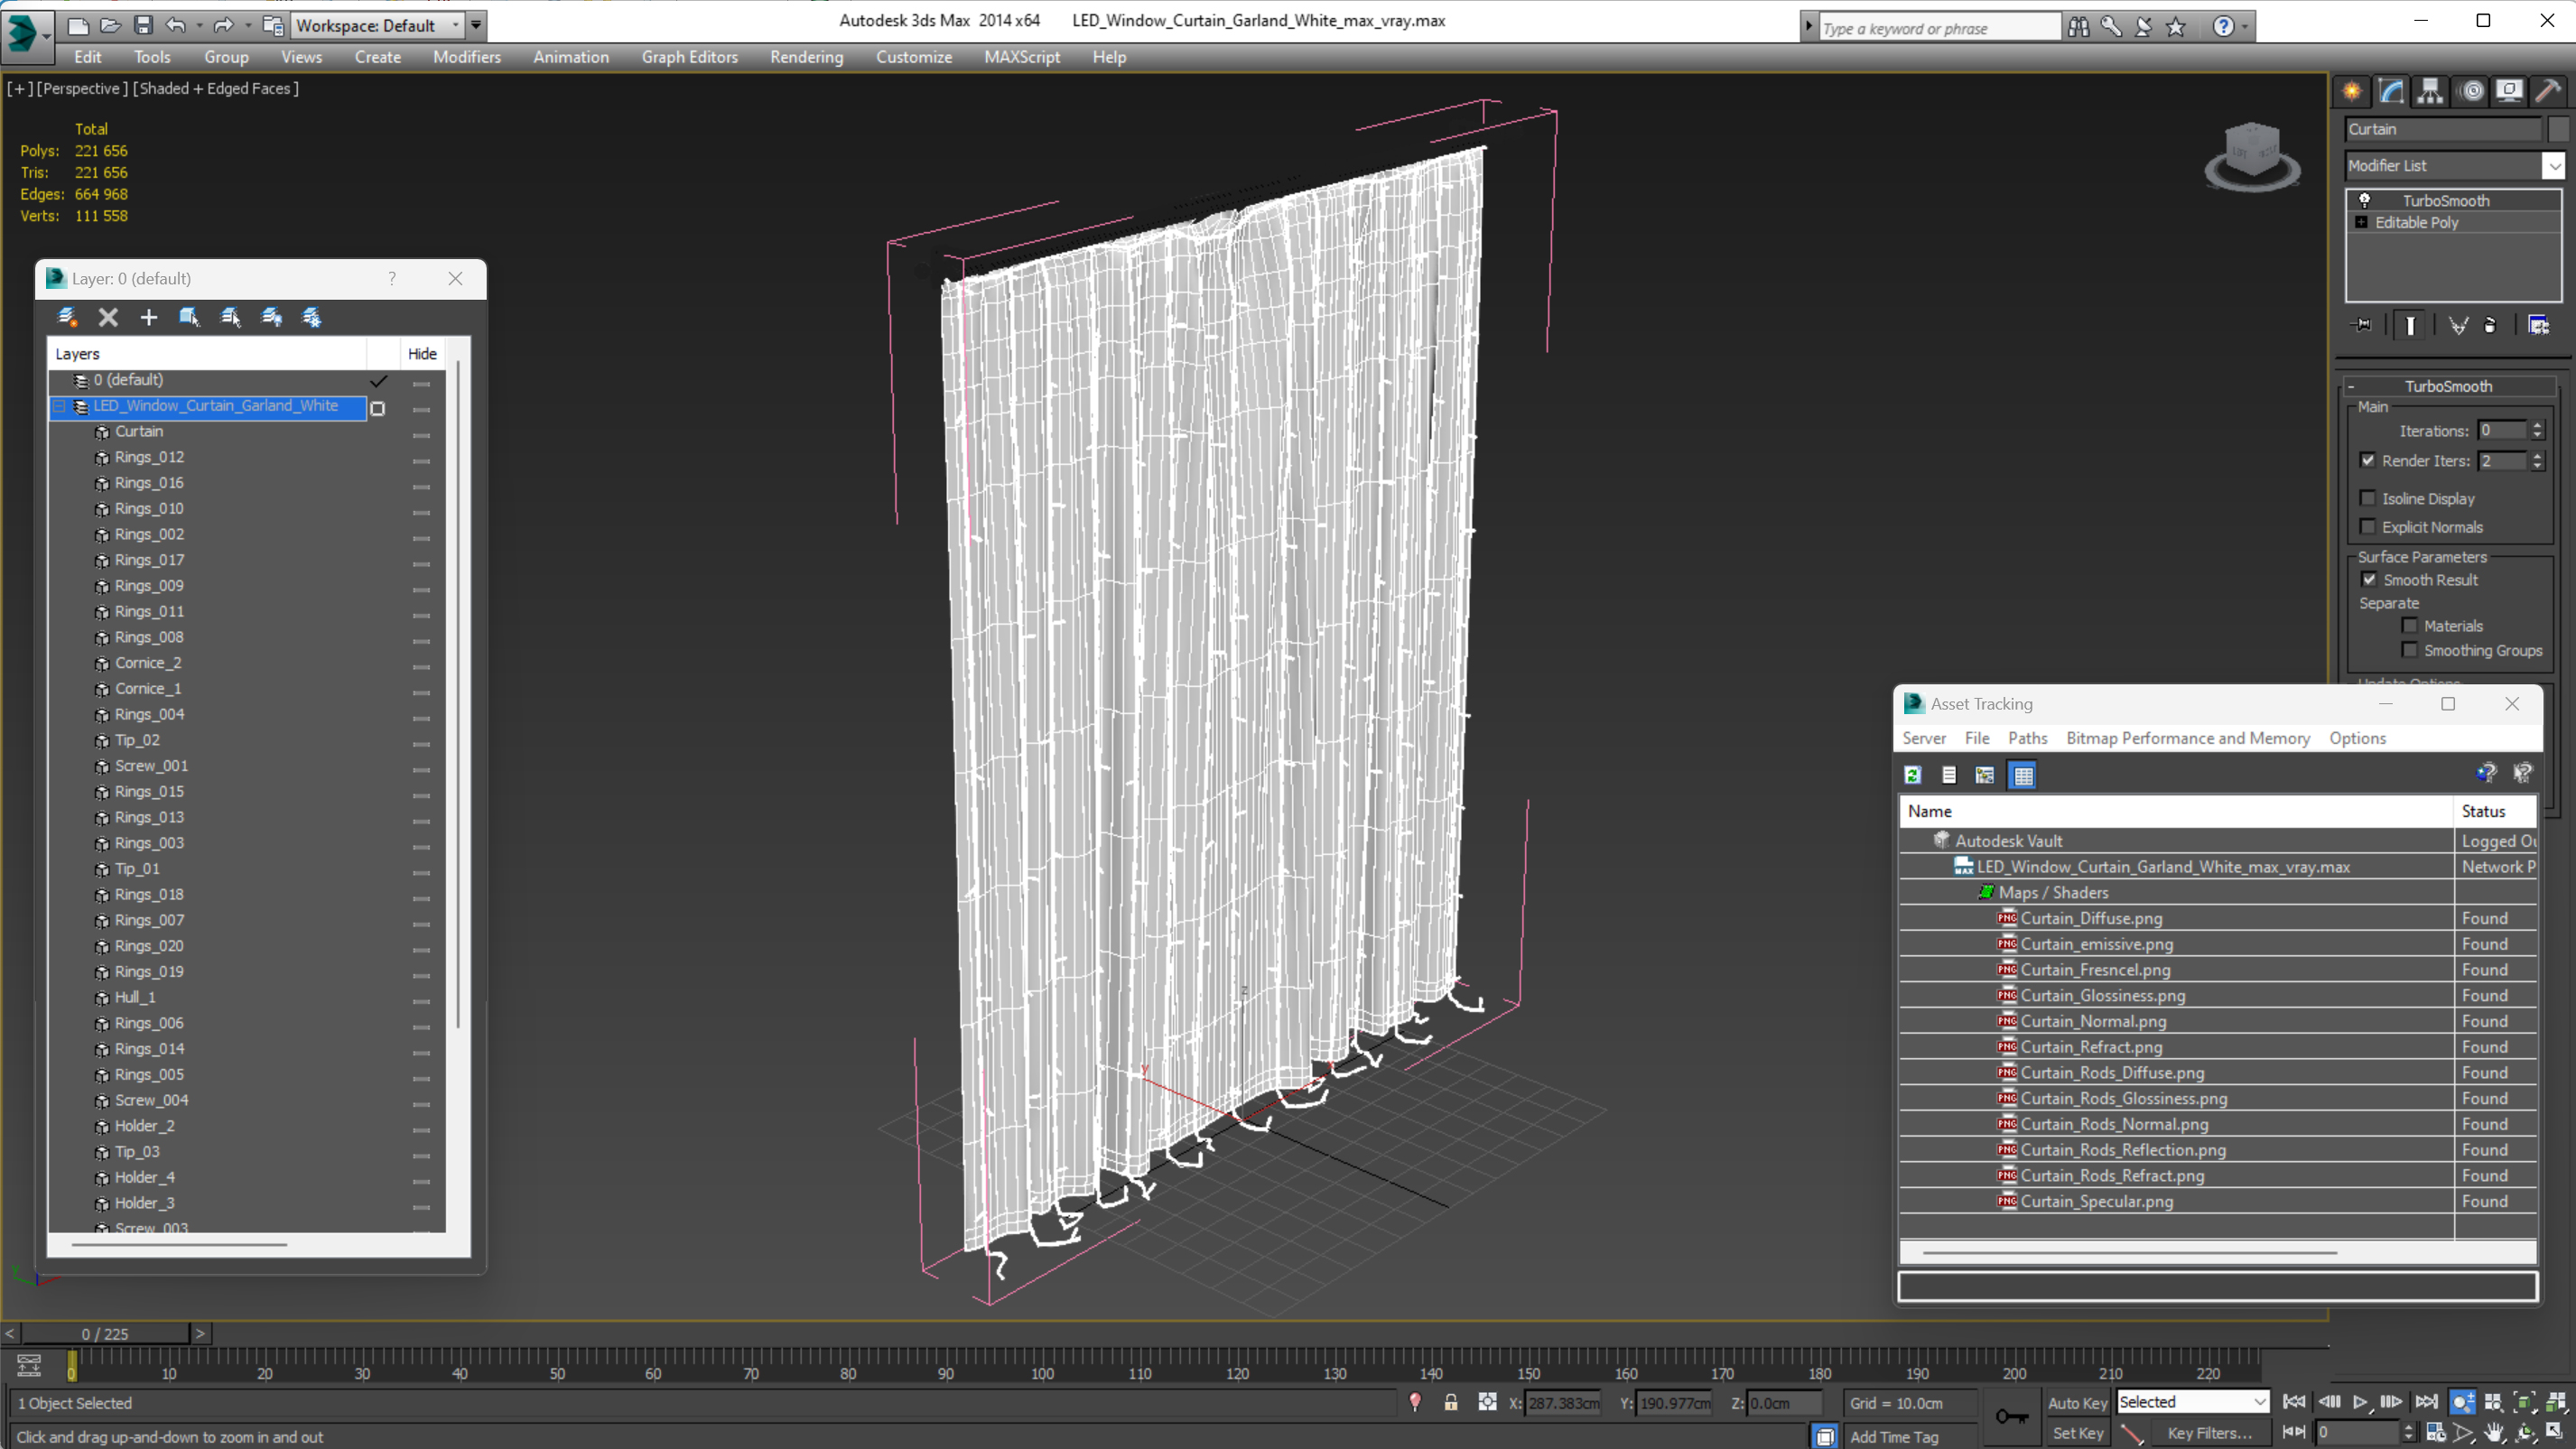Image resolution: width=2576 pixels, height=1449 pixels.
Task: Open the Workspace Default dropdown
Action: 377,25
